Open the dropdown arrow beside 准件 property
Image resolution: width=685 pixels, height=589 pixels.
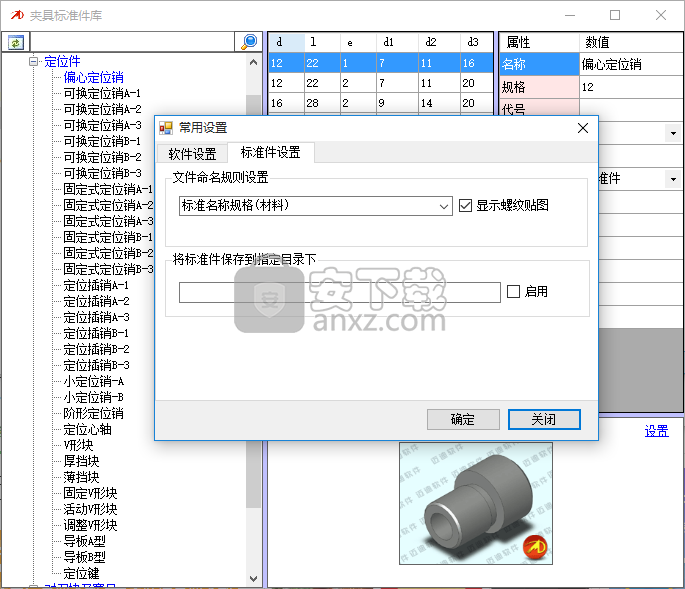pos(673,179)
